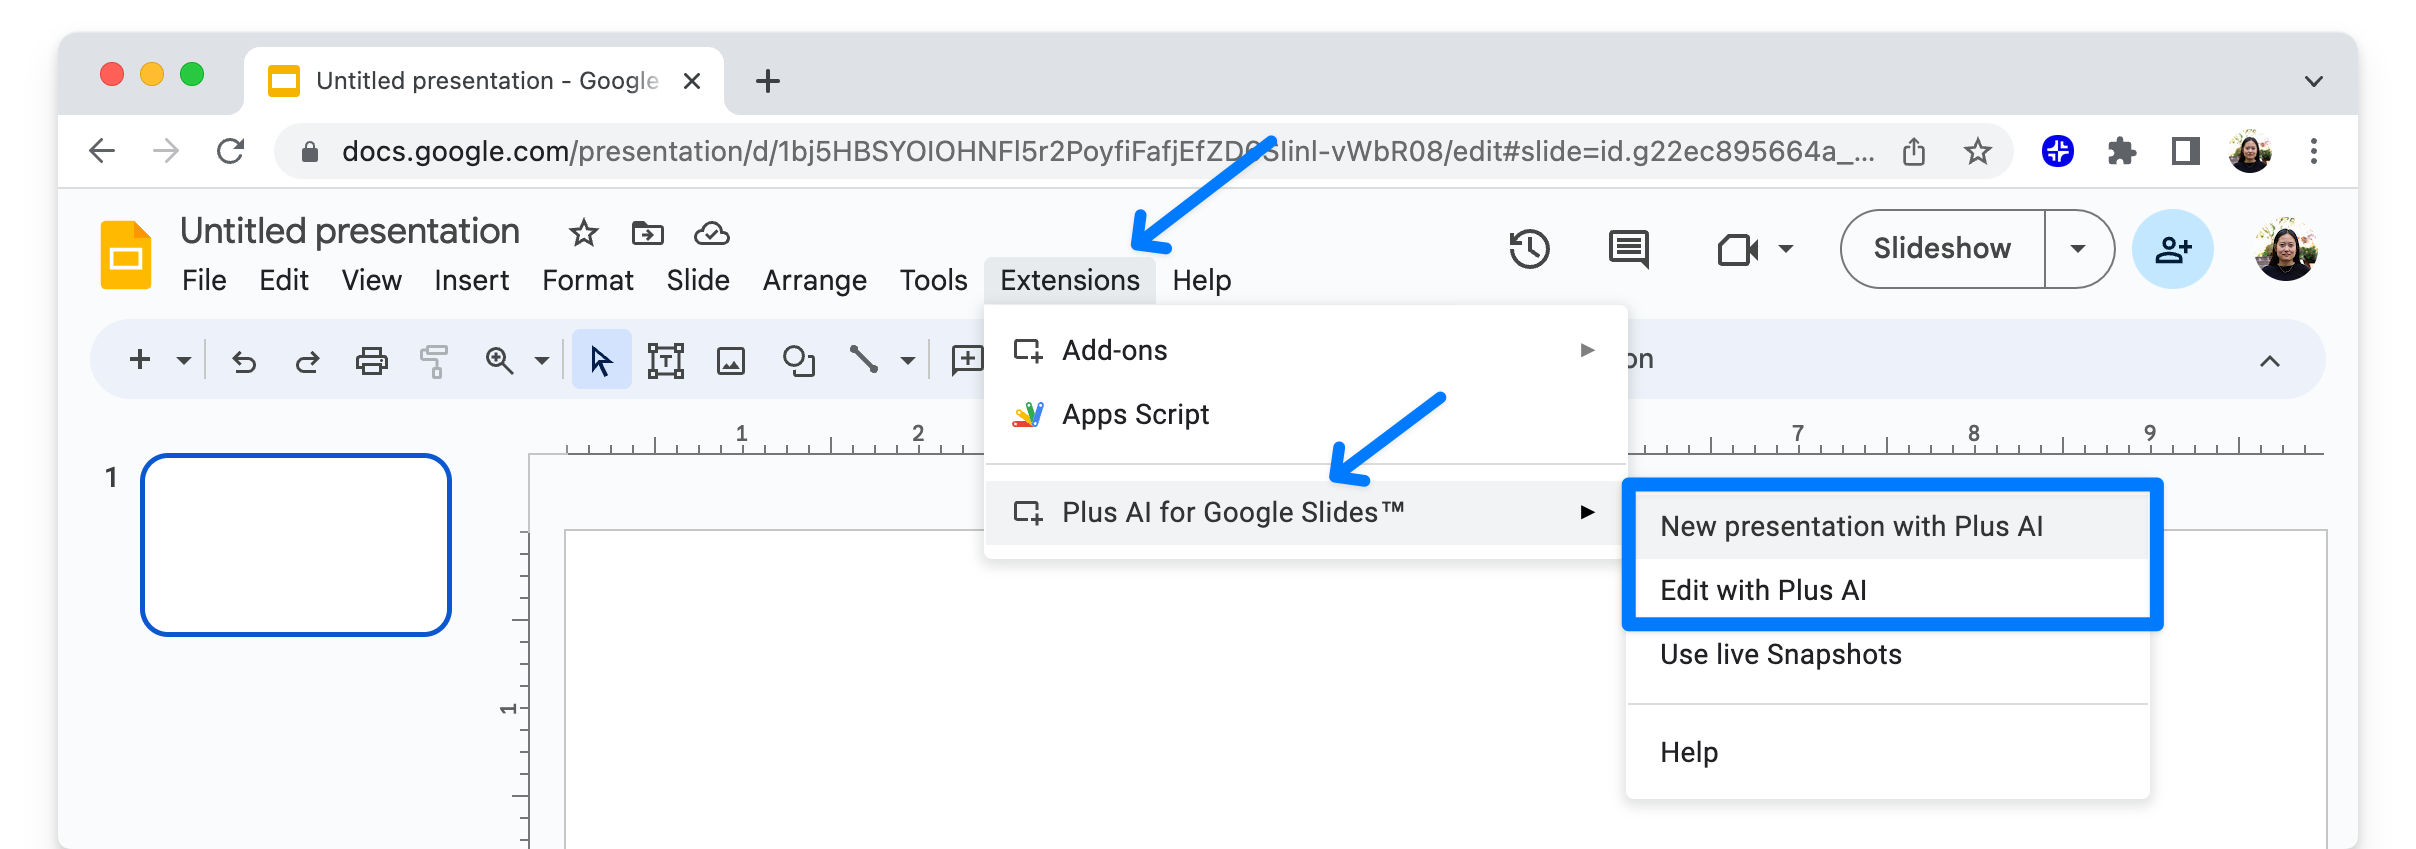Image resolution: width=2416 pixels, height=849 pixels.
Task: Toggle the browser side panel icon
Action: pos(2185,152)
